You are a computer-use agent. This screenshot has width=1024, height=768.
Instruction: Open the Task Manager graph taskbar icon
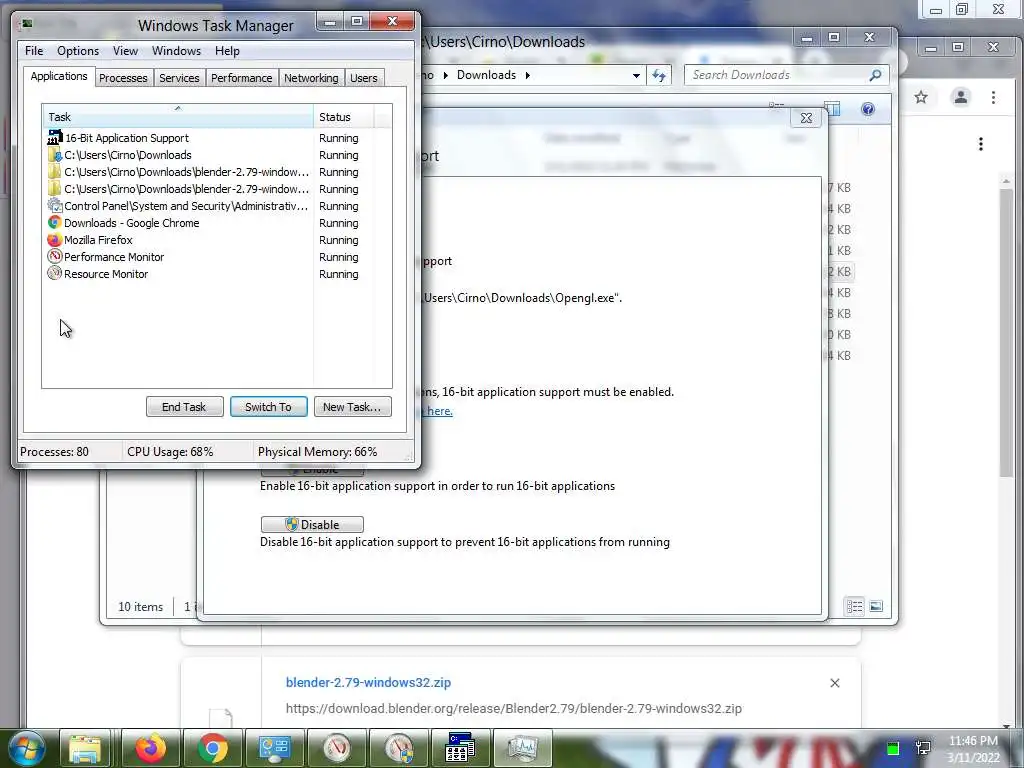pyautogui.click(x=522, y=748)
